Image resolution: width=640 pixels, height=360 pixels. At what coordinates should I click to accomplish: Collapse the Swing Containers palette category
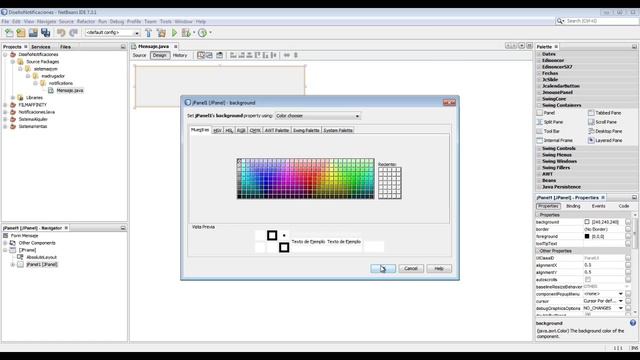pos(539,105)
